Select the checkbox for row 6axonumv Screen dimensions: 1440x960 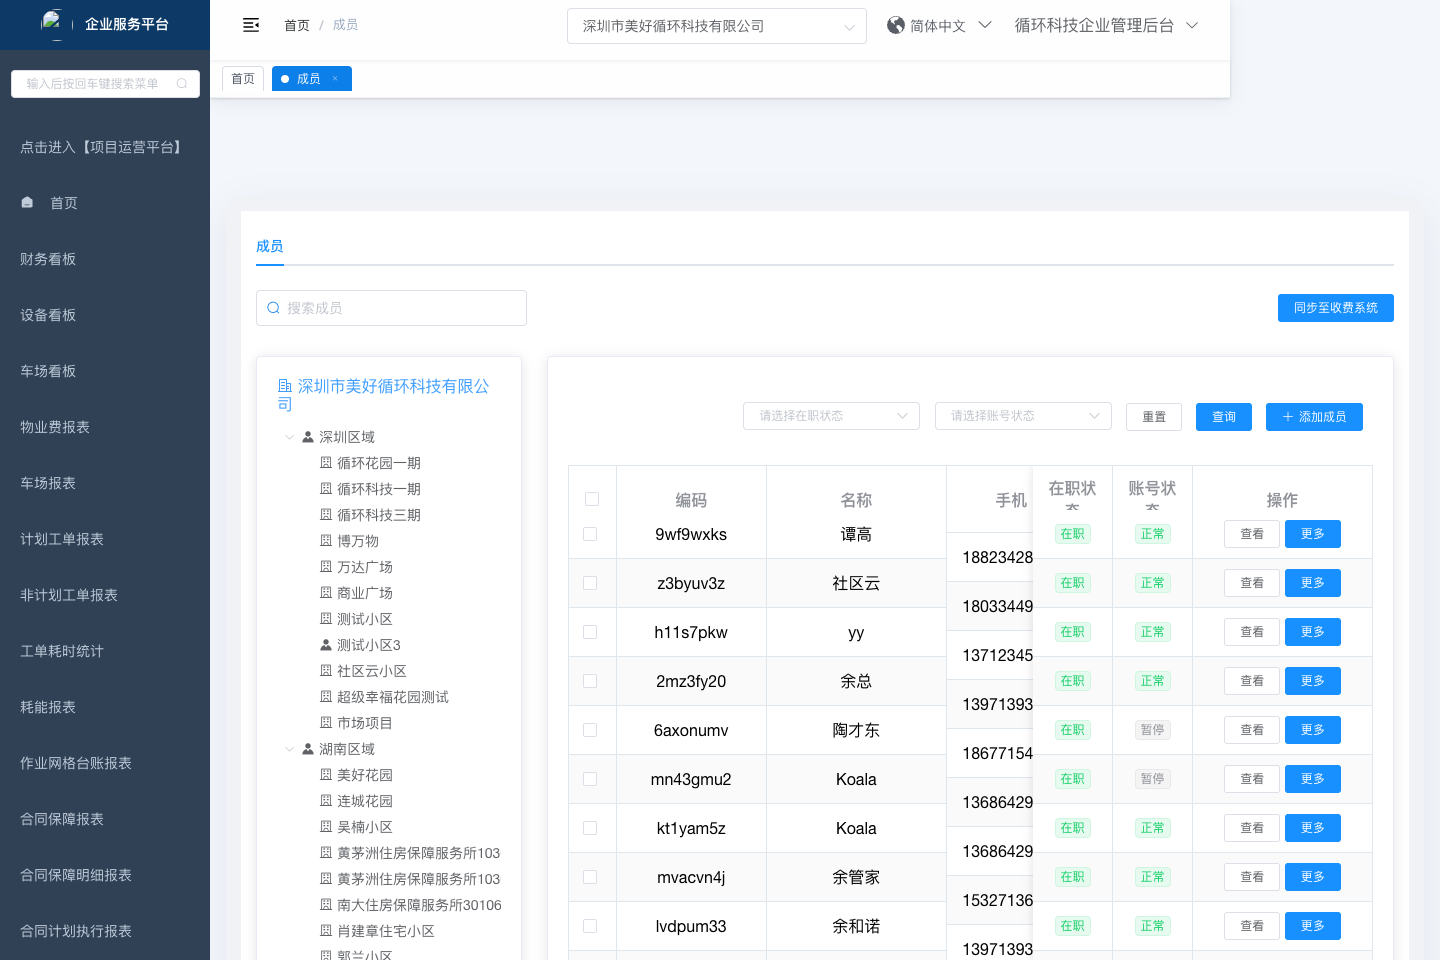590,730
